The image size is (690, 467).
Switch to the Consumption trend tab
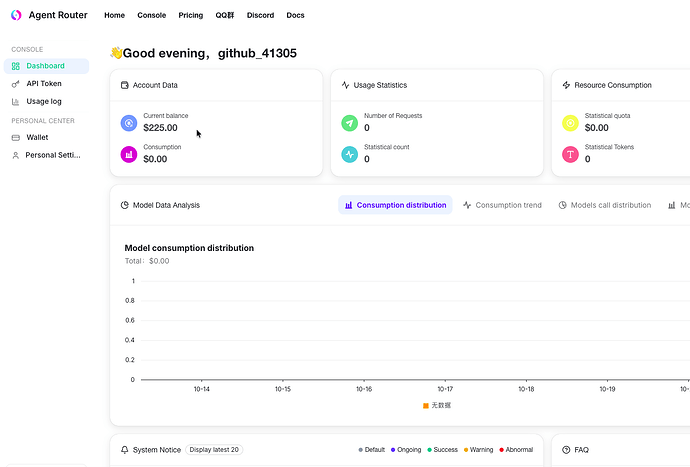(503, 205)
